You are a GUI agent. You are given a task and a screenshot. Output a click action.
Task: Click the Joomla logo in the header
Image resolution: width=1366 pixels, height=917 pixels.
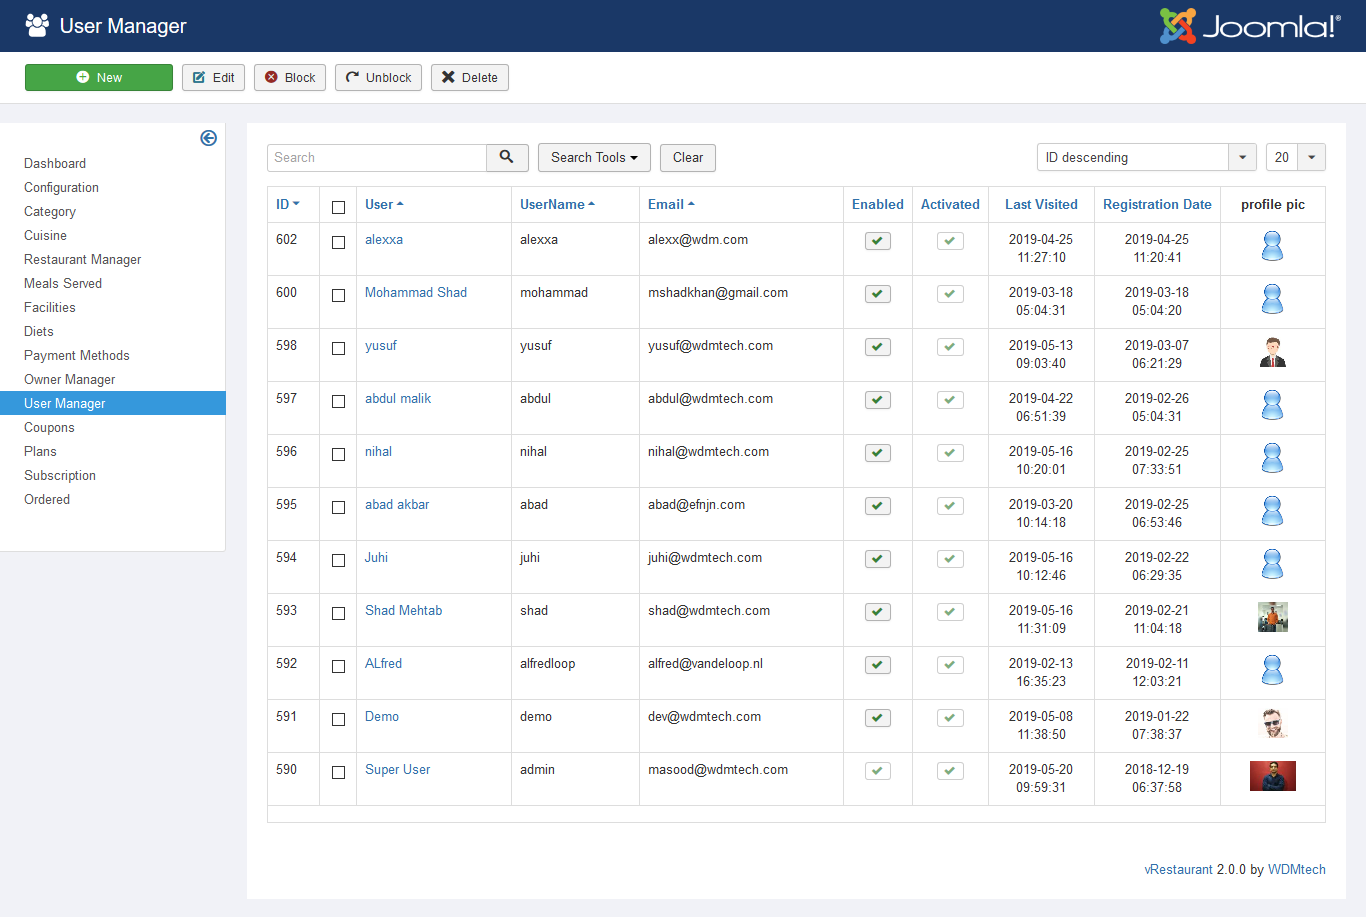[1249, 26]
